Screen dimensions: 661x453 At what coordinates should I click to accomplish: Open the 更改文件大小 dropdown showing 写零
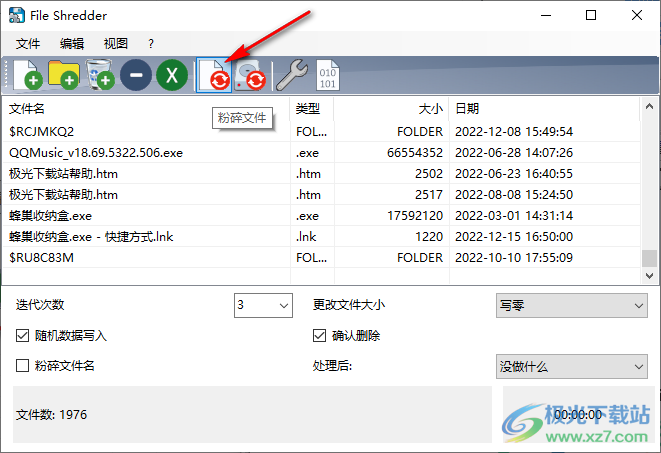(x=572, y=306)
